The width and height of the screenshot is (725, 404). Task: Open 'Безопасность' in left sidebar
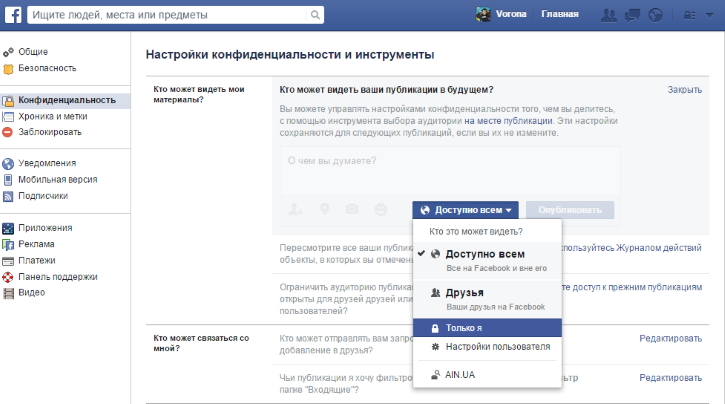tap(46, 68)
